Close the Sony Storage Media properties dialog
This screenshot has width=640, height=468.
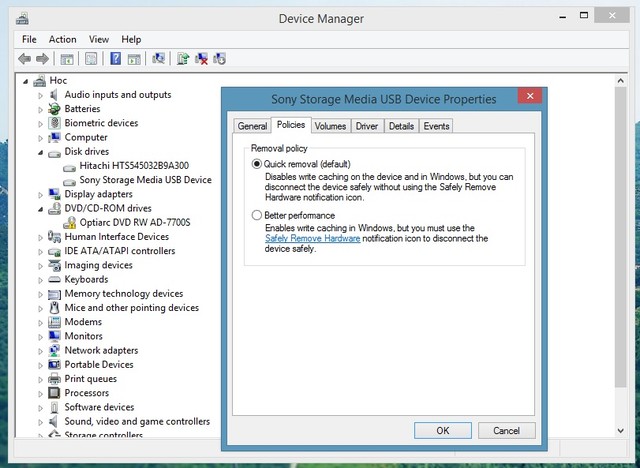(530, 96)
